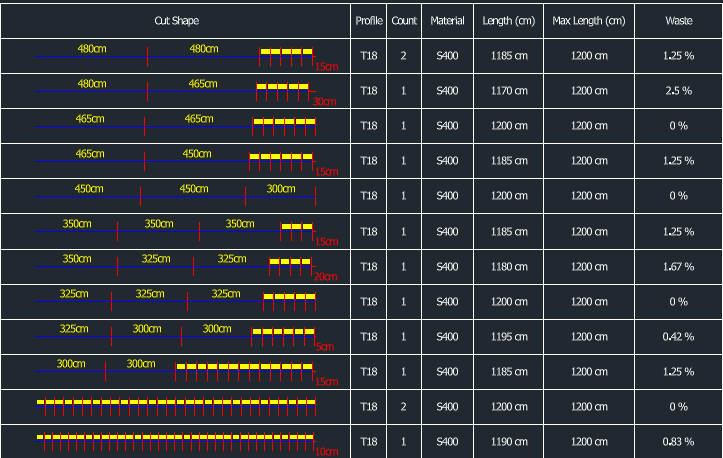Click 465cm label in the 465cm 450cm row
This screenshot has height=458, width=723.
click(90, 154)
